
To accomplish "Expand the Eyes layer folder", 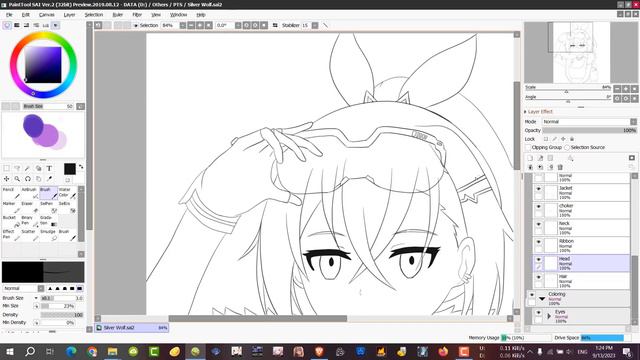I will (549, 316).
